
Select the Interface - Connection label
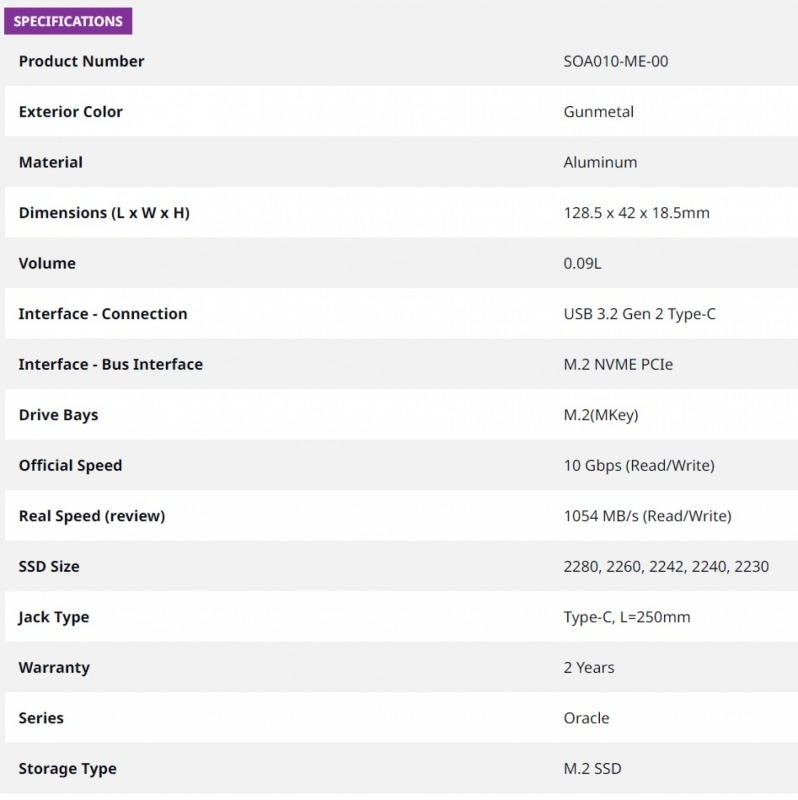(103, 314)
